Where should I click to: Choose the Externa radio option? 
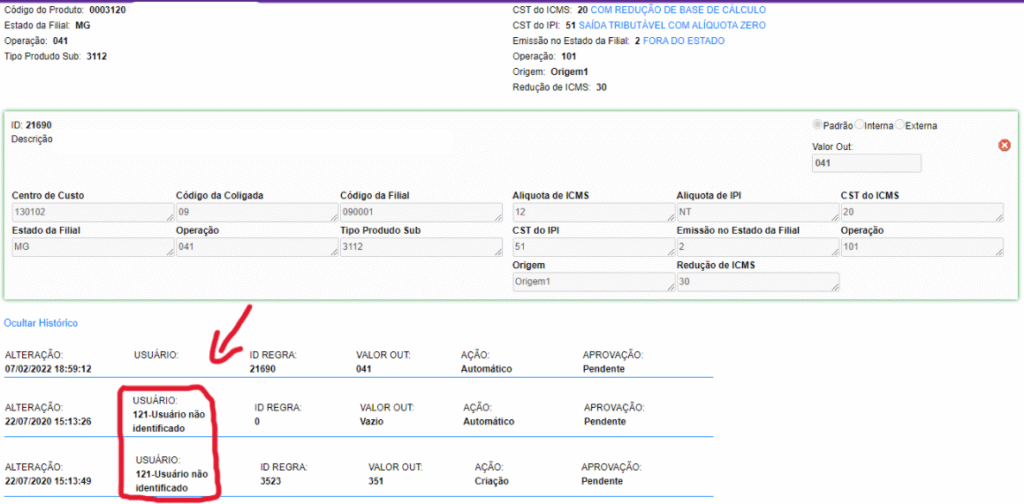[x=899, y=125]
